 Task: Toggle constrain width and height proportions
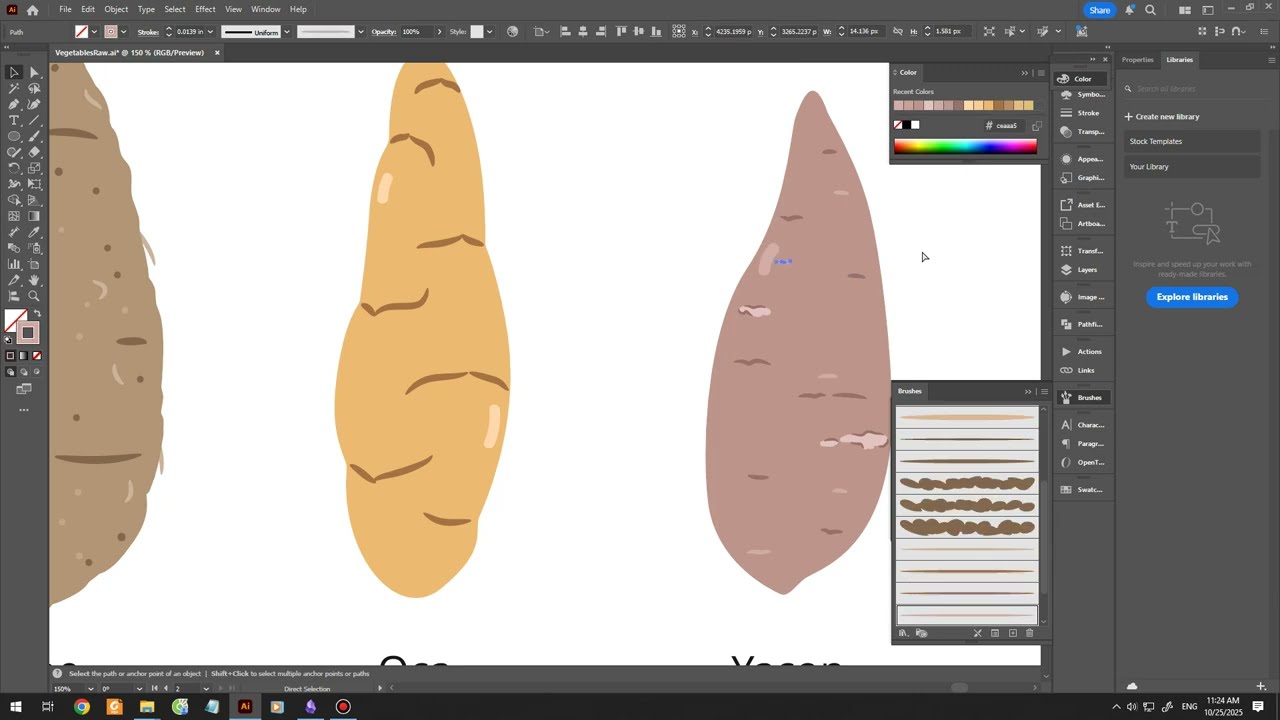coord(897,32)
